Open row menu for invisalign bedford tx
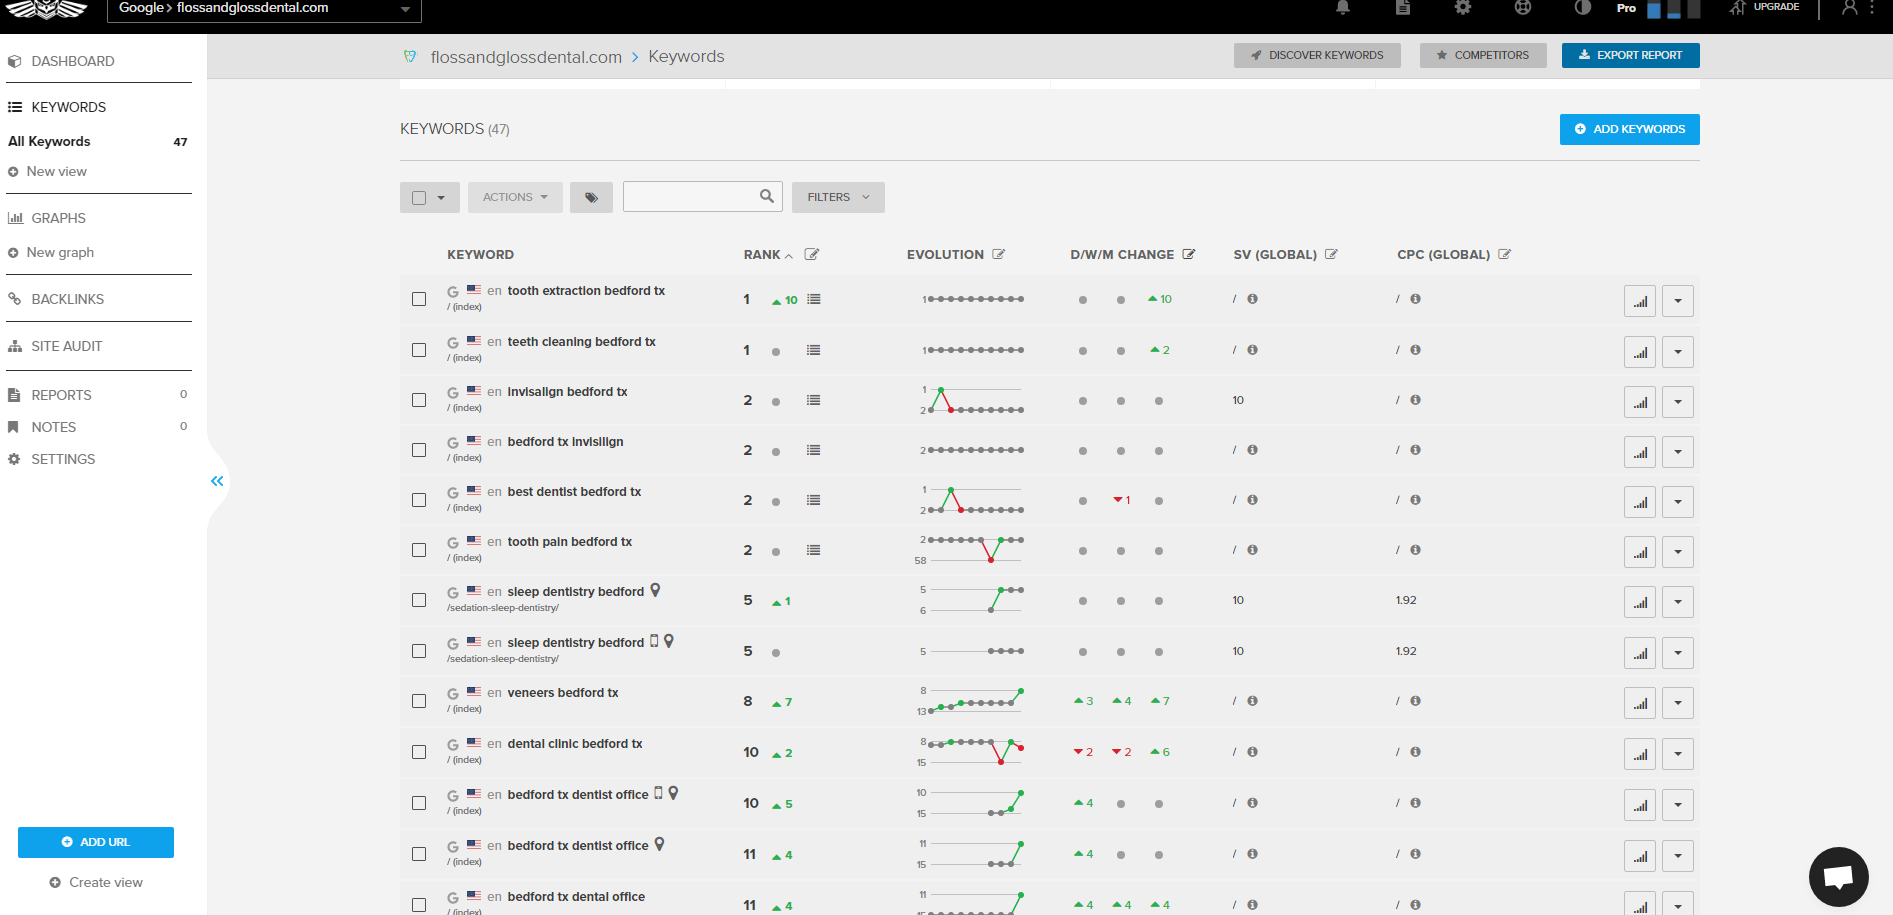The height and width of the screenshot is (915, 1893). click(1678, 402)
